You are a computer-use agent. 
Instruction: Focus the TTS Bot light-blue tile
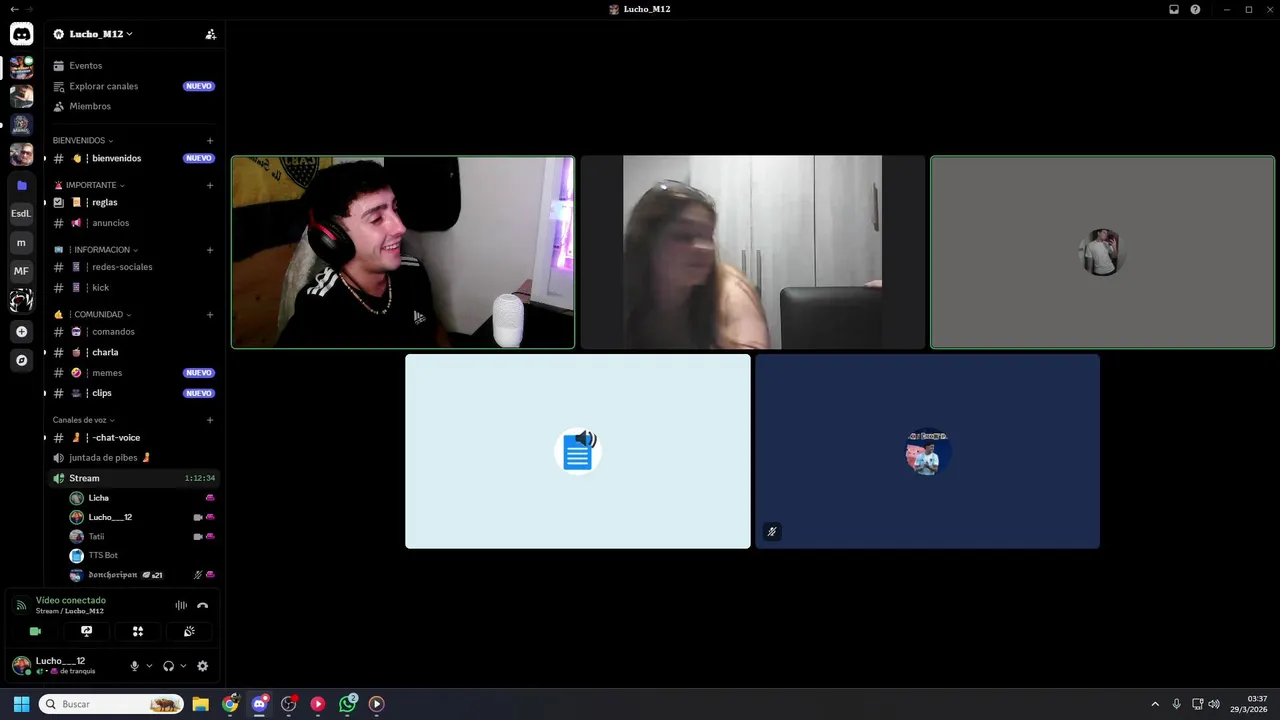578,451
